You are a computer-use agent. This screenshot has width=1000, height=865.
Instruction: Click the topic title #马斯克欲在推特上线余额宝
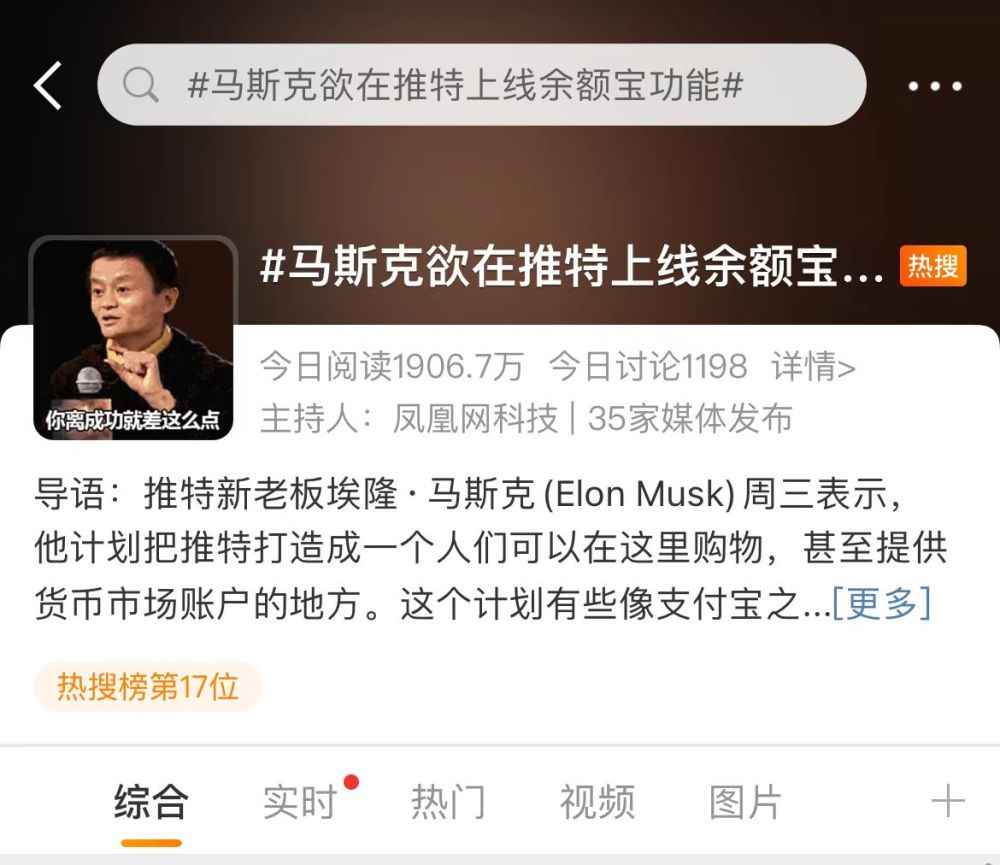[572, 266]
